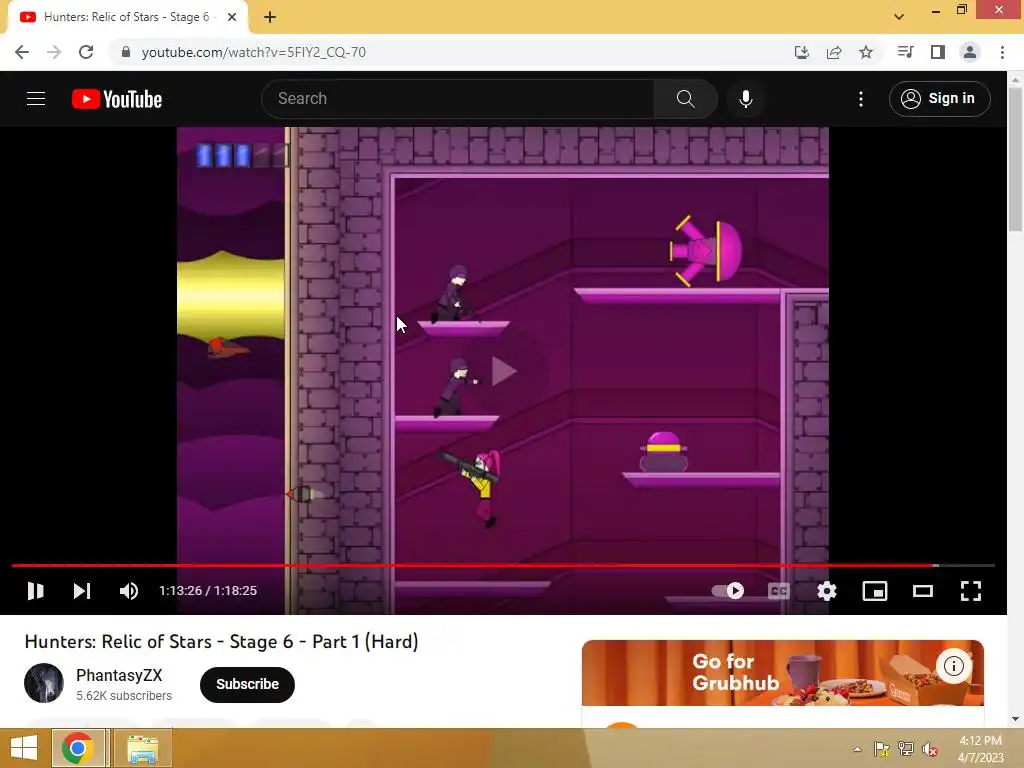
Task: Go back in browser history
Action: pos(22,52)
